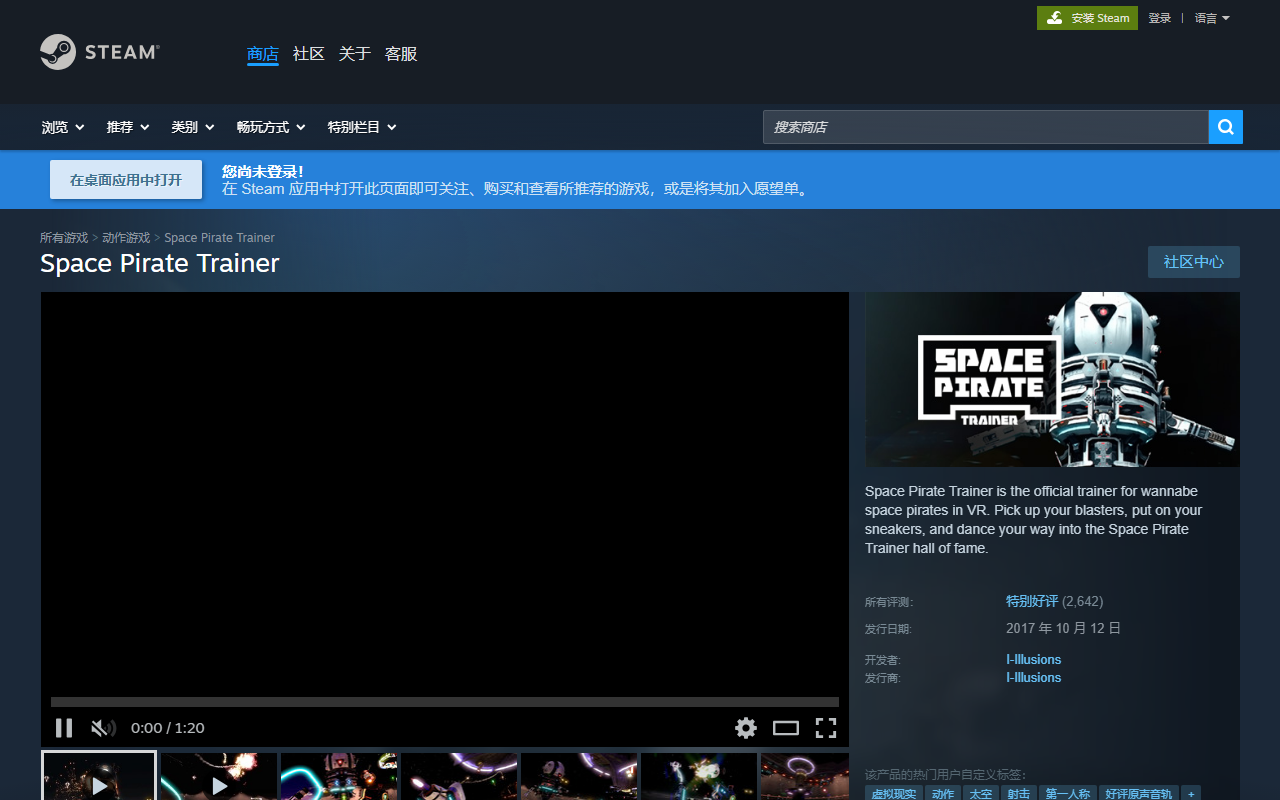
Task: Open video settings gear icon
Action: pos(746,728)
